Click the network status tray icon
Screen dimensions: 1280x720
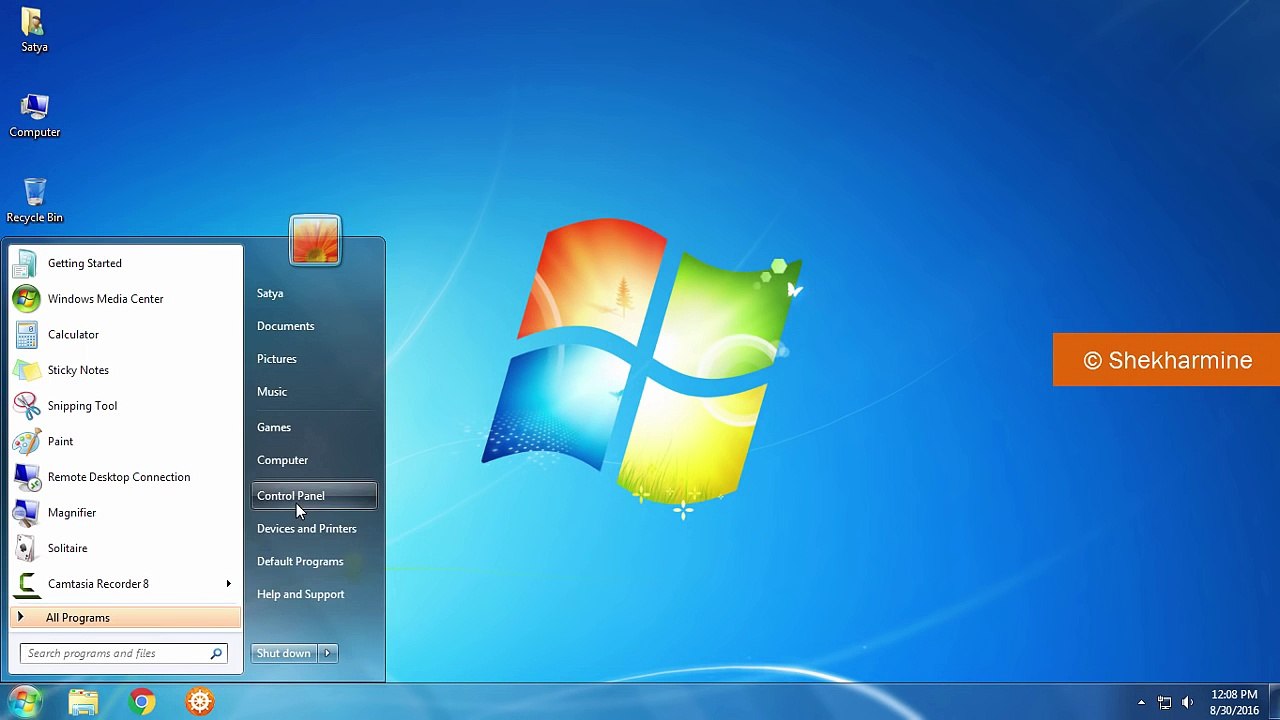tap(1164, 703)
